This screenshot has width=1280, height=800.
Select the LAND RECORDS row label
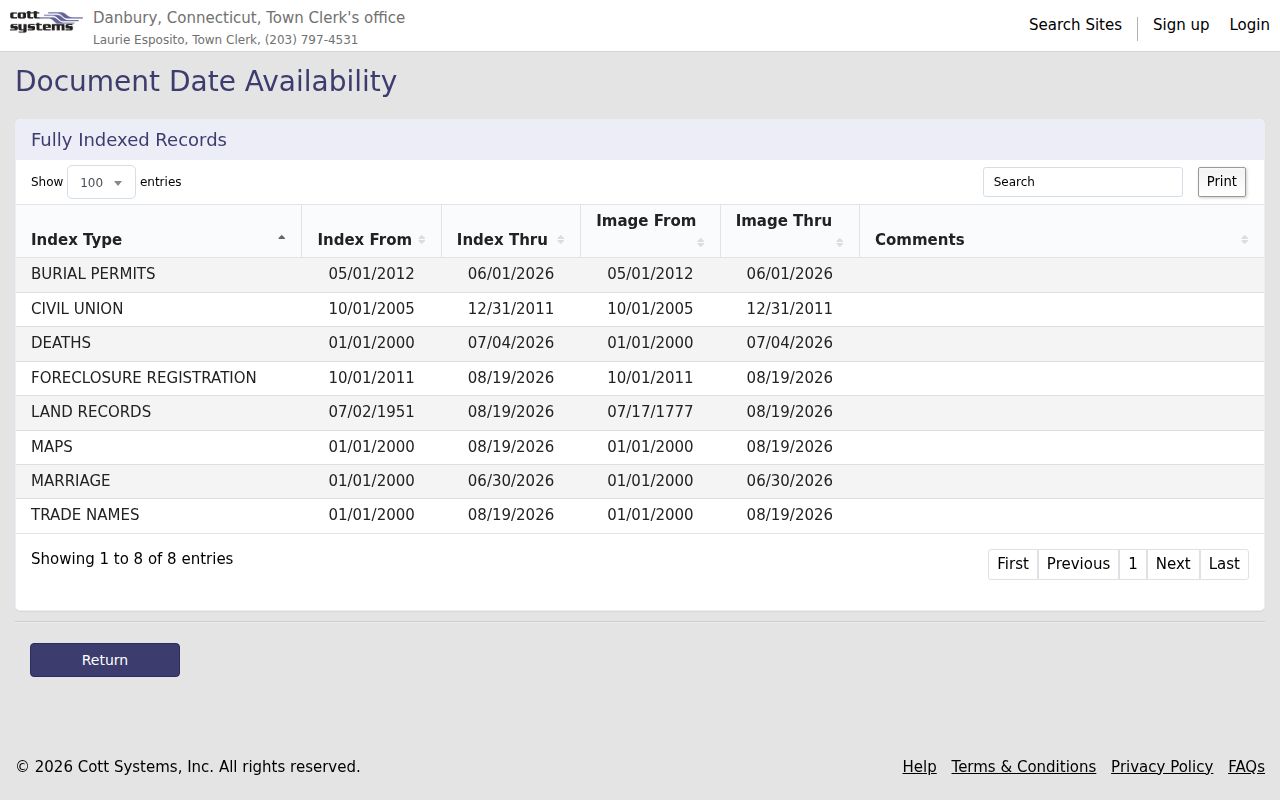91,412
